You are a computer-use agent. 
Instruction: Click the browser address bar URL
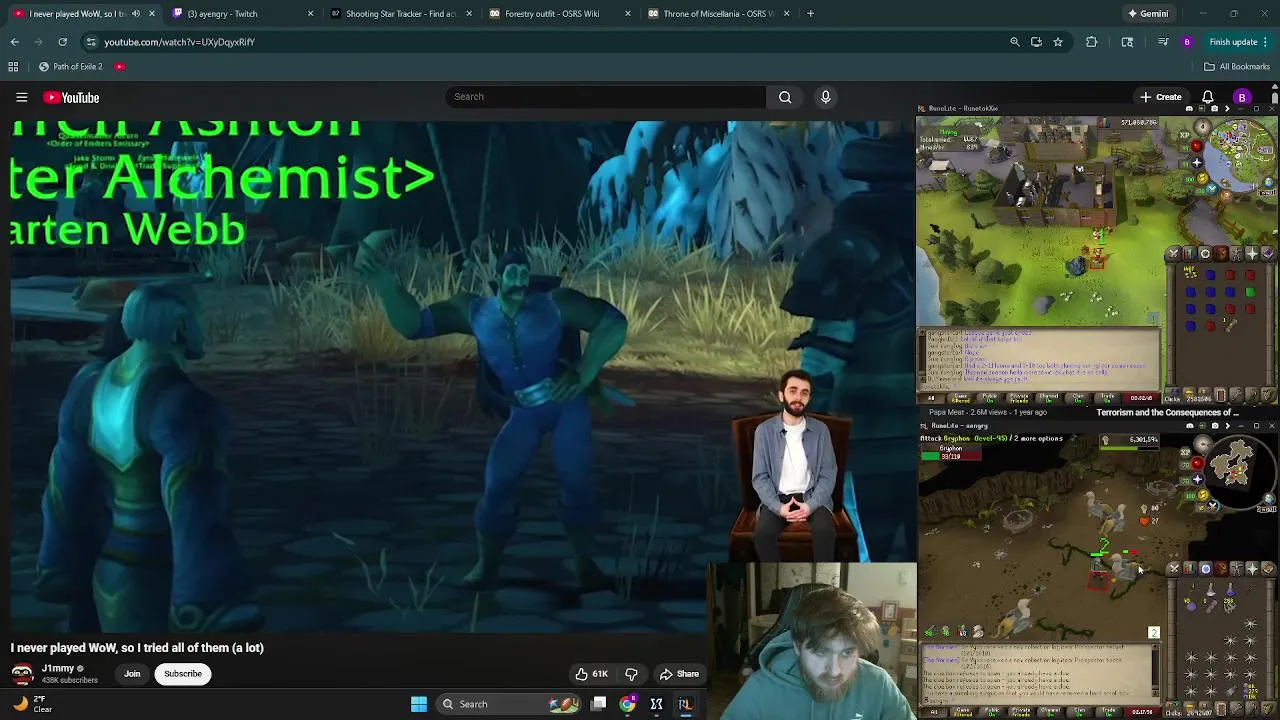click(179, 42)
